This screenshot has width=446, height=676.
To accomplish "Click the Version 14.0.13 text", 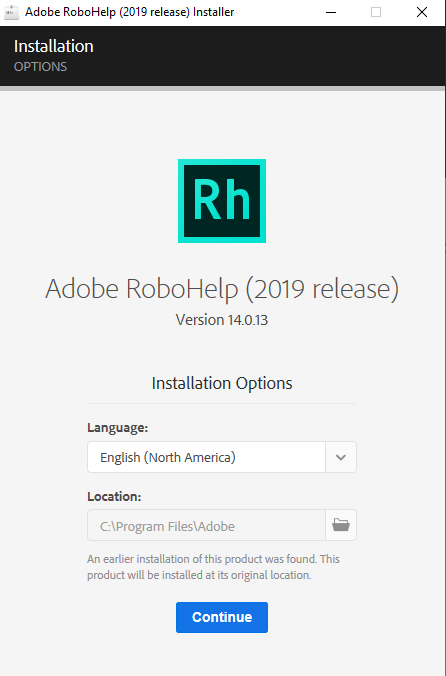I will (222, 320).
